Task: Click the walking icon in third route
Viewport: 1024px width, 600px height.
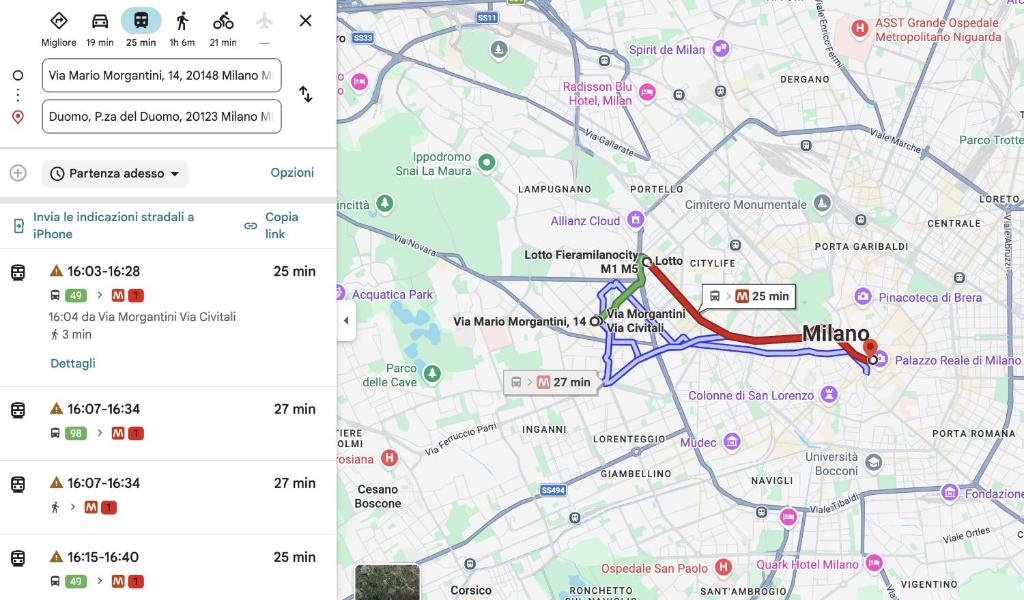Action: coord(56,507)
